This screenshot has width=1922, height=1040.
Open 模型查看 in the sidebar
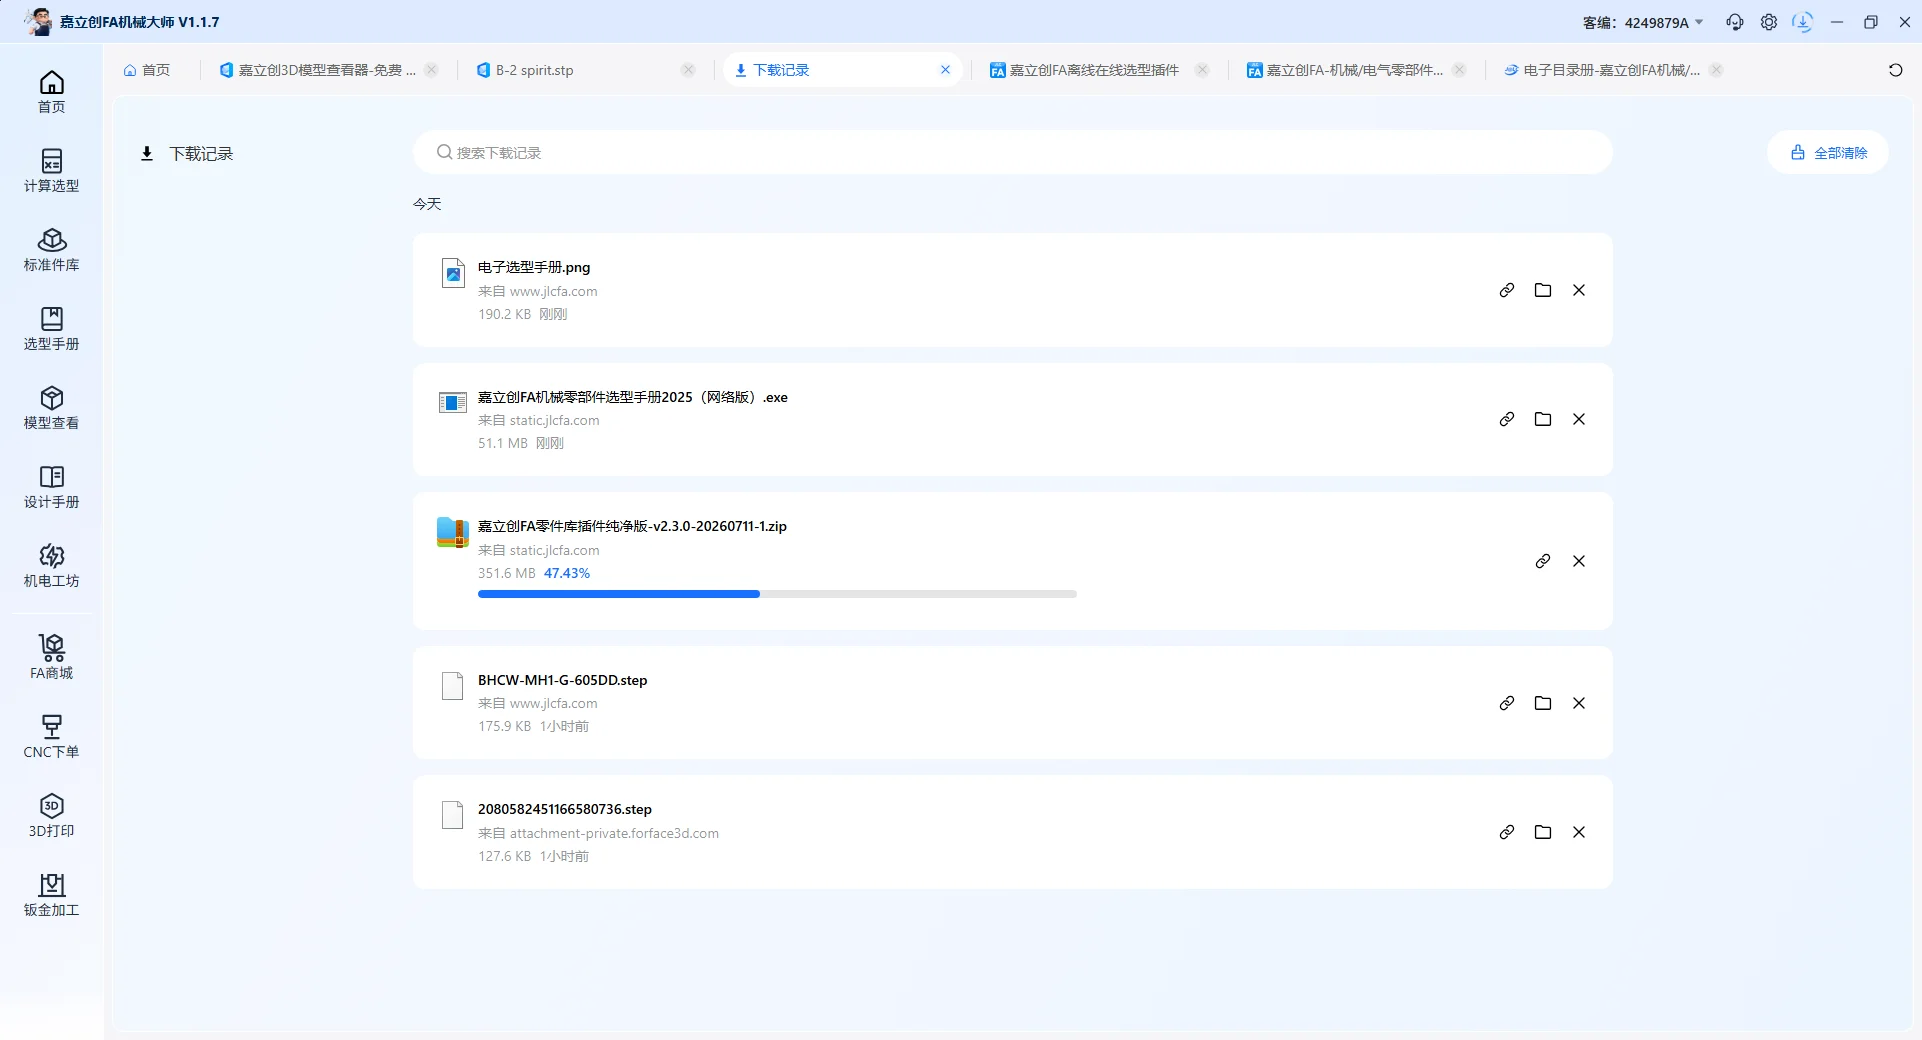click(x=51, y=408)
